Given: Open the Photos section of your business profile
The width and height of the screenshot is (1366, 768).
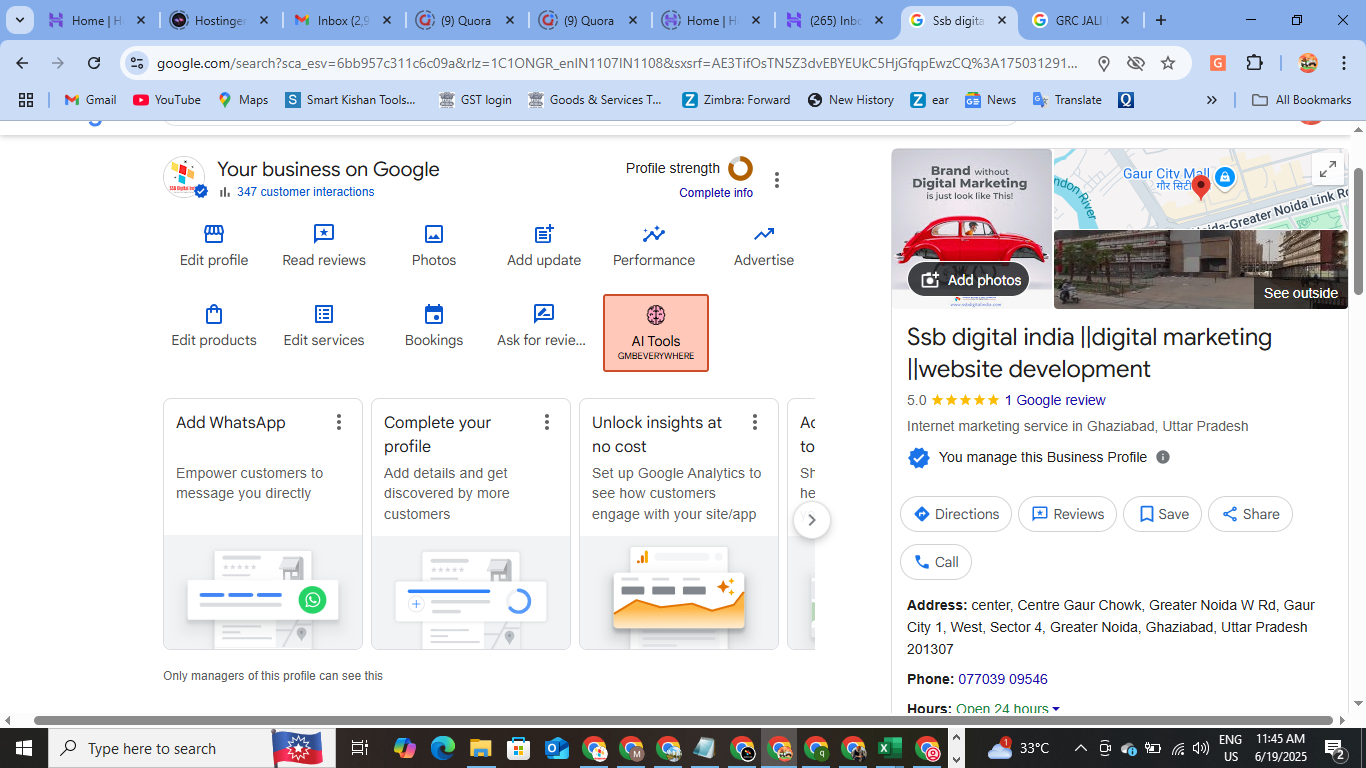Looking at the screenshot, I should (433, 243).
